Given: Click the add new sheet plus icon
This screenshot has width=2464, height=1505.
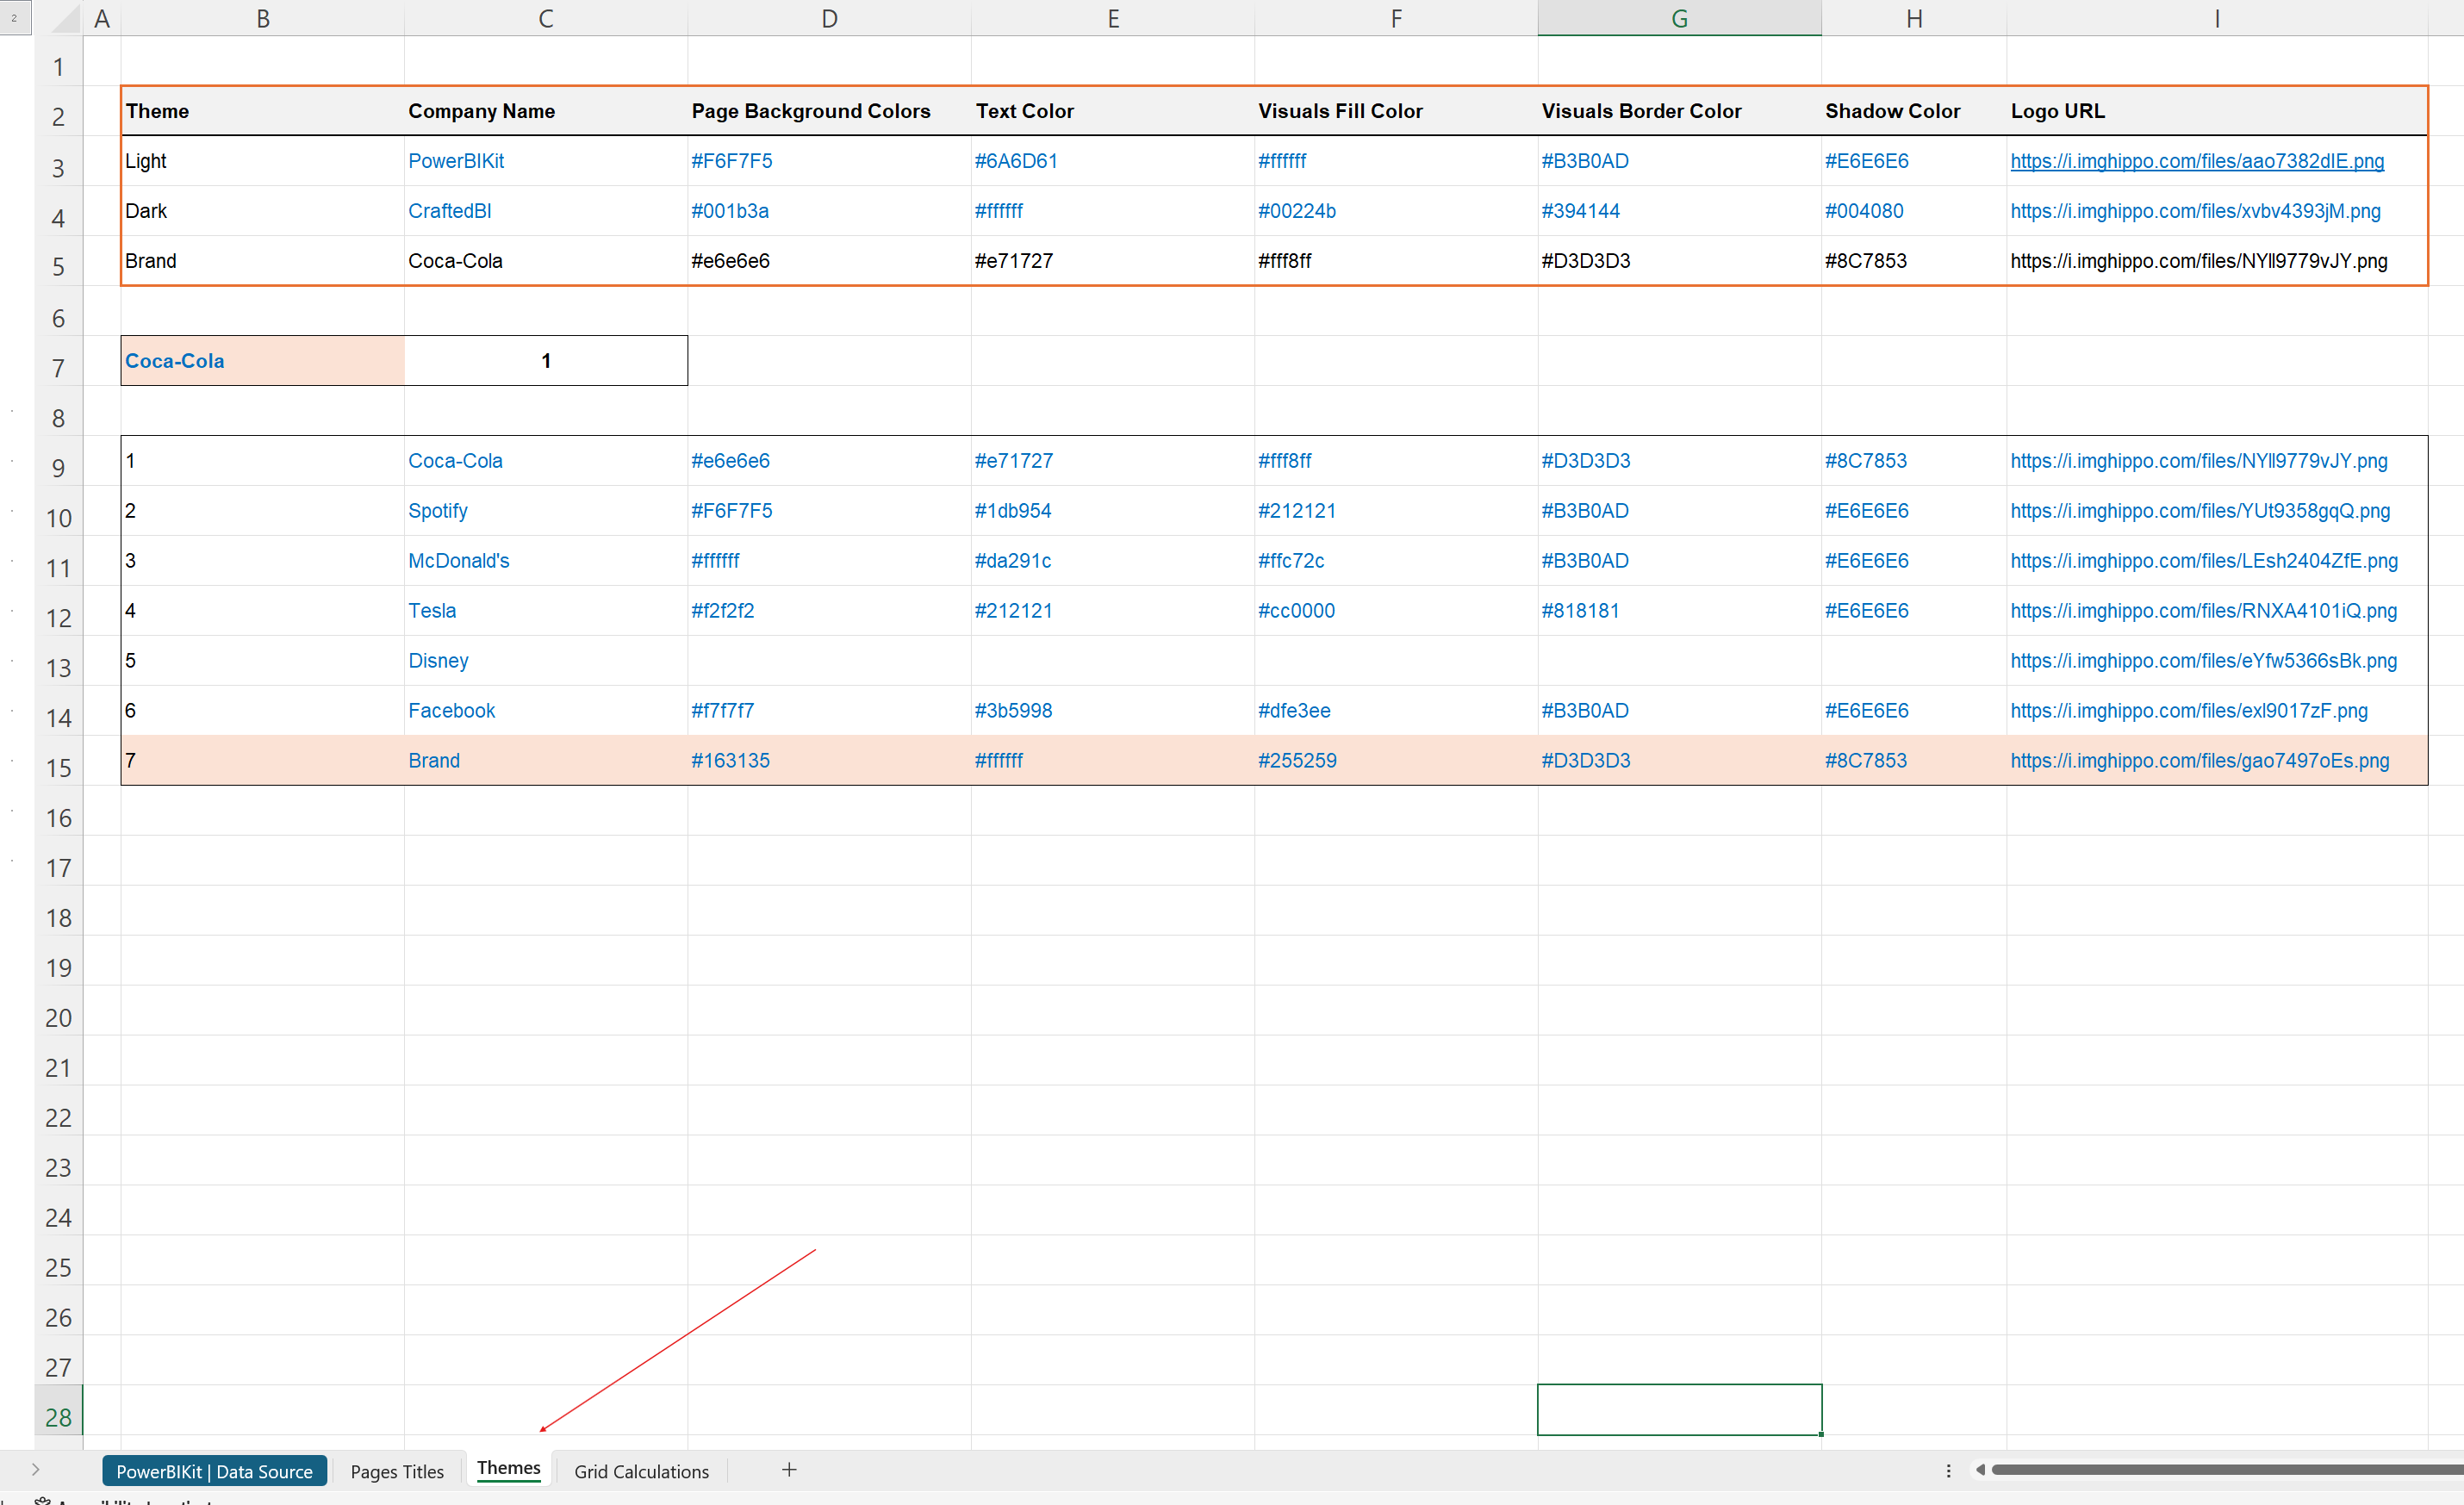Looking at the screenshot, I should [x=789, y=1469].
